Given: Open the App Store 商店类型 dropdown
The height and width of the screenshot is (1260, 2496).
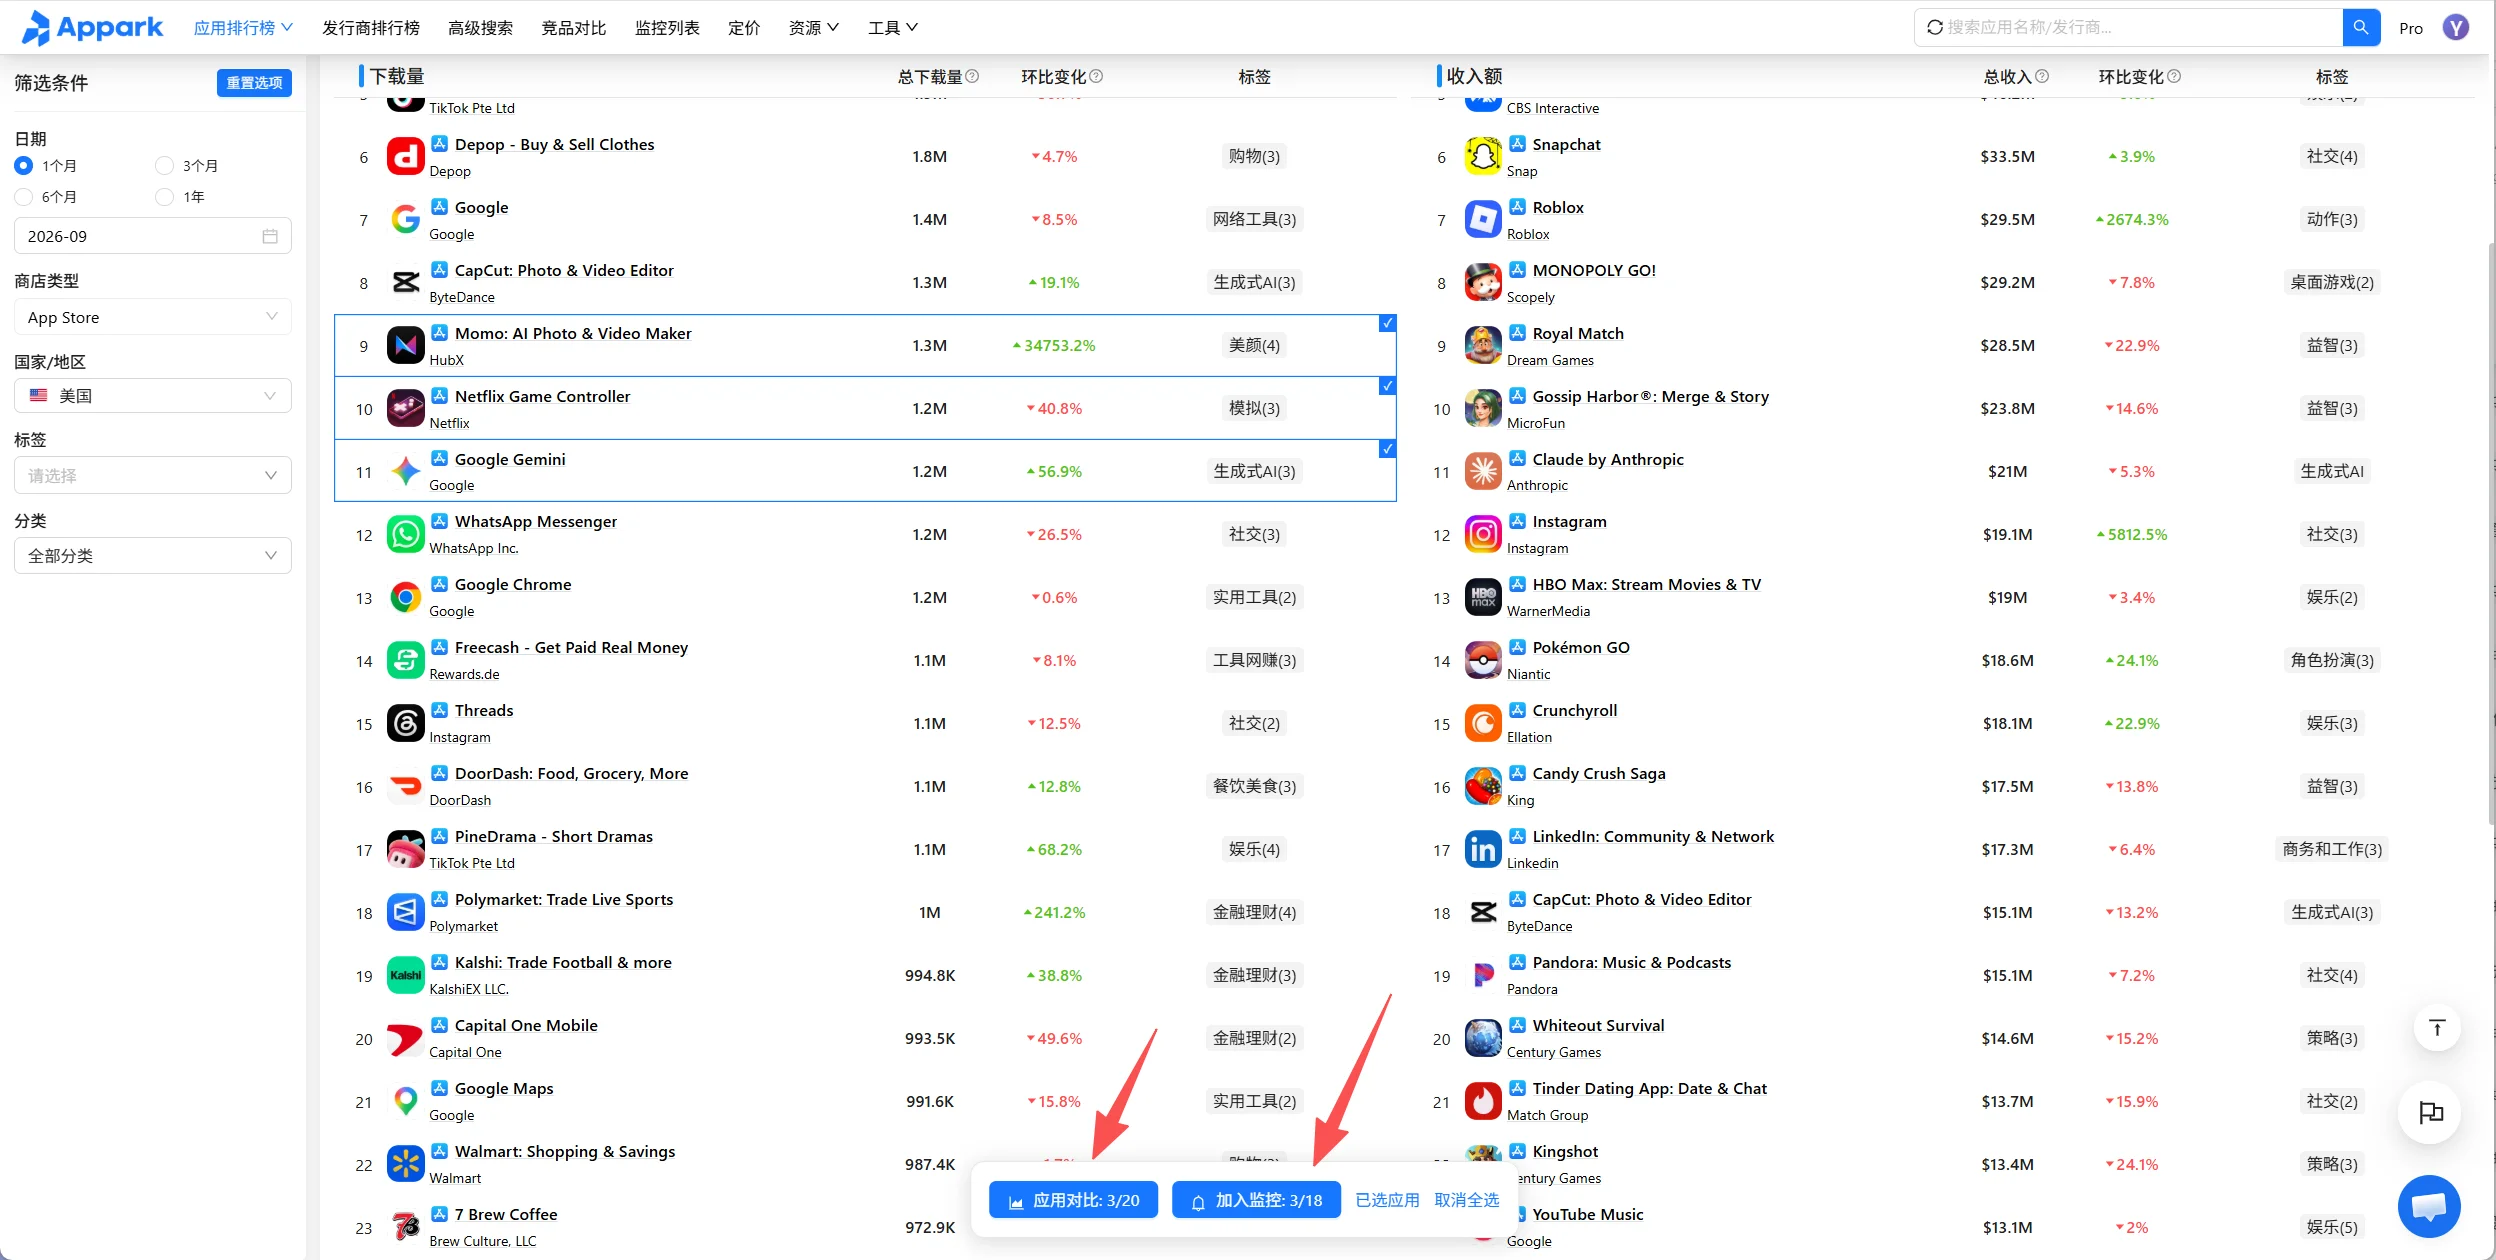Looking at the screenshot, I should pos(153,317).
